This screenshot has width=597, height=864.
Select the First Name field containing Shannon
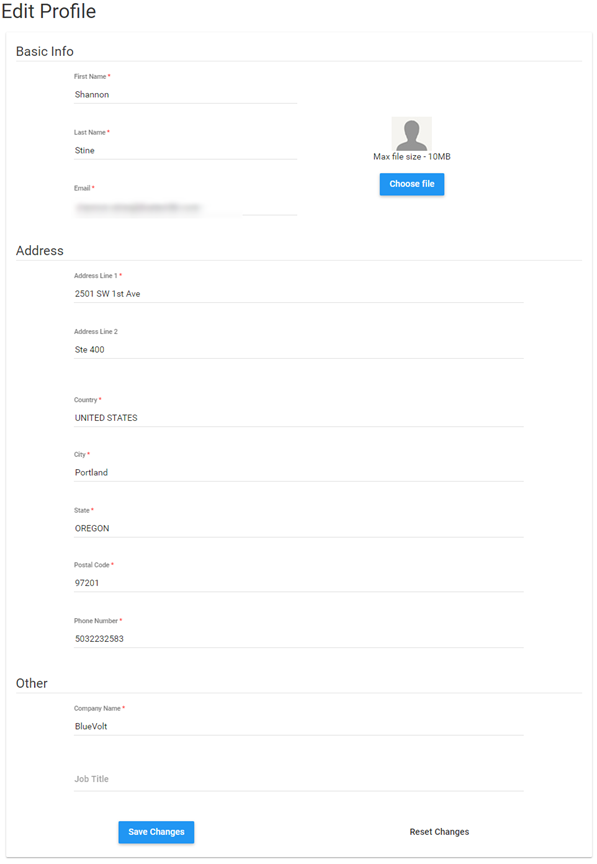[185, 95]
